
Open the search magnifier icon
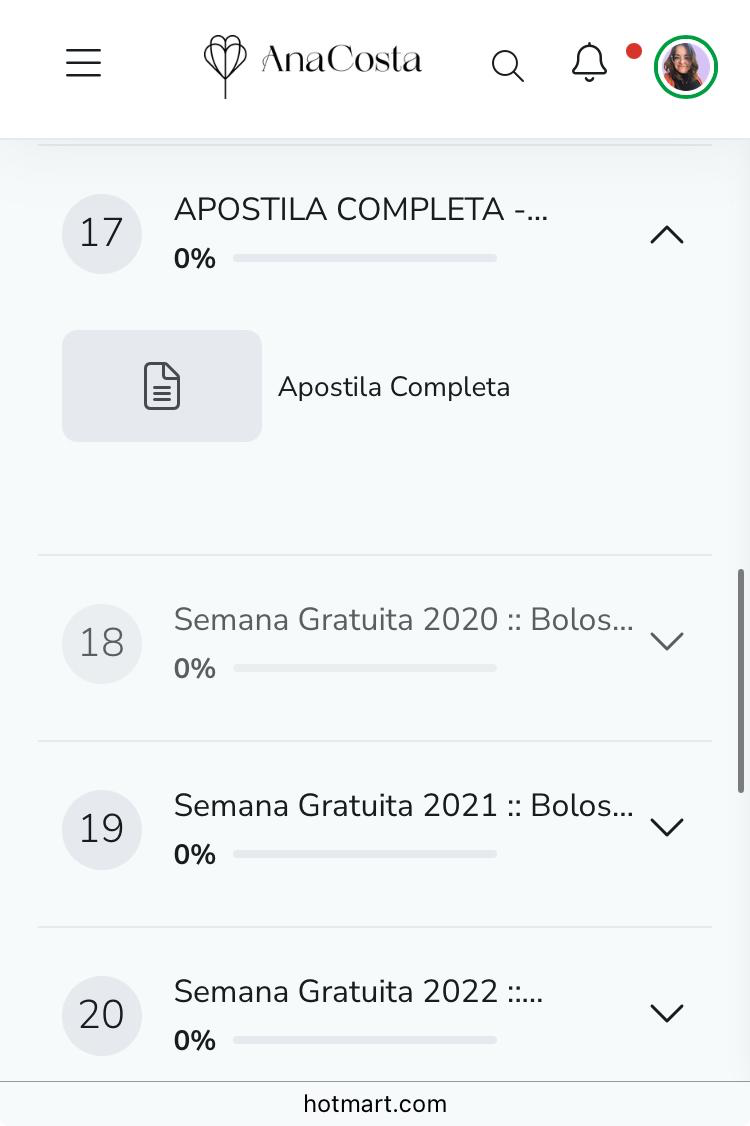pos(507,66)
